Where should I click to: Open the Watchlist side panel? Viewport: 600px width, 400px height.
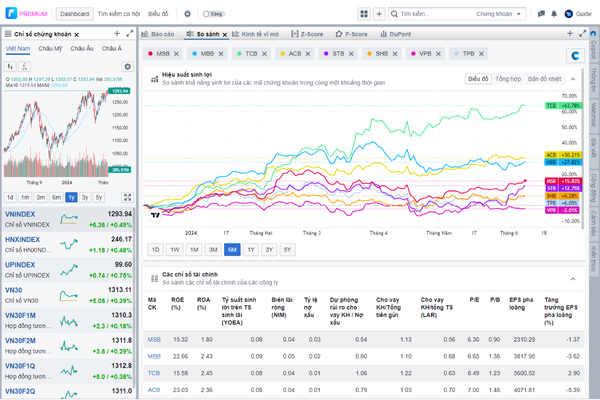pos(593,114)
